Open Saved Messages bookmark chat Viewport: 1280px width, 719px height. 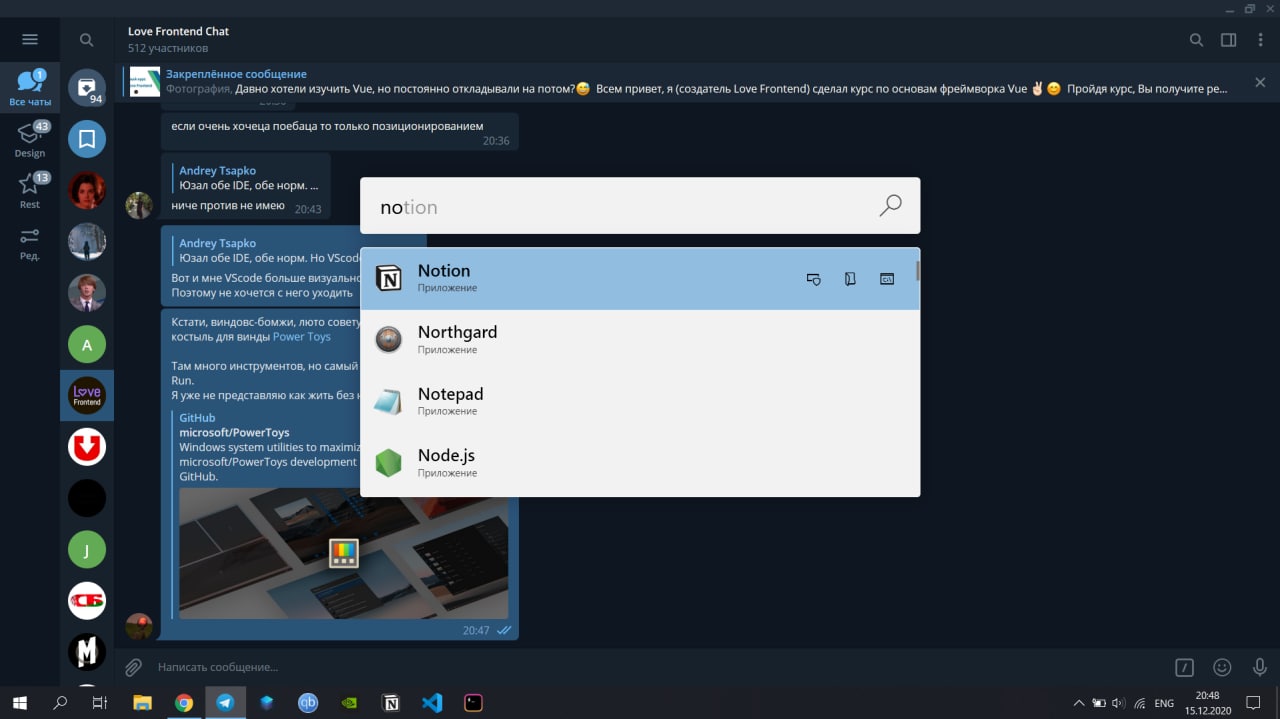[x=87, y=139]
